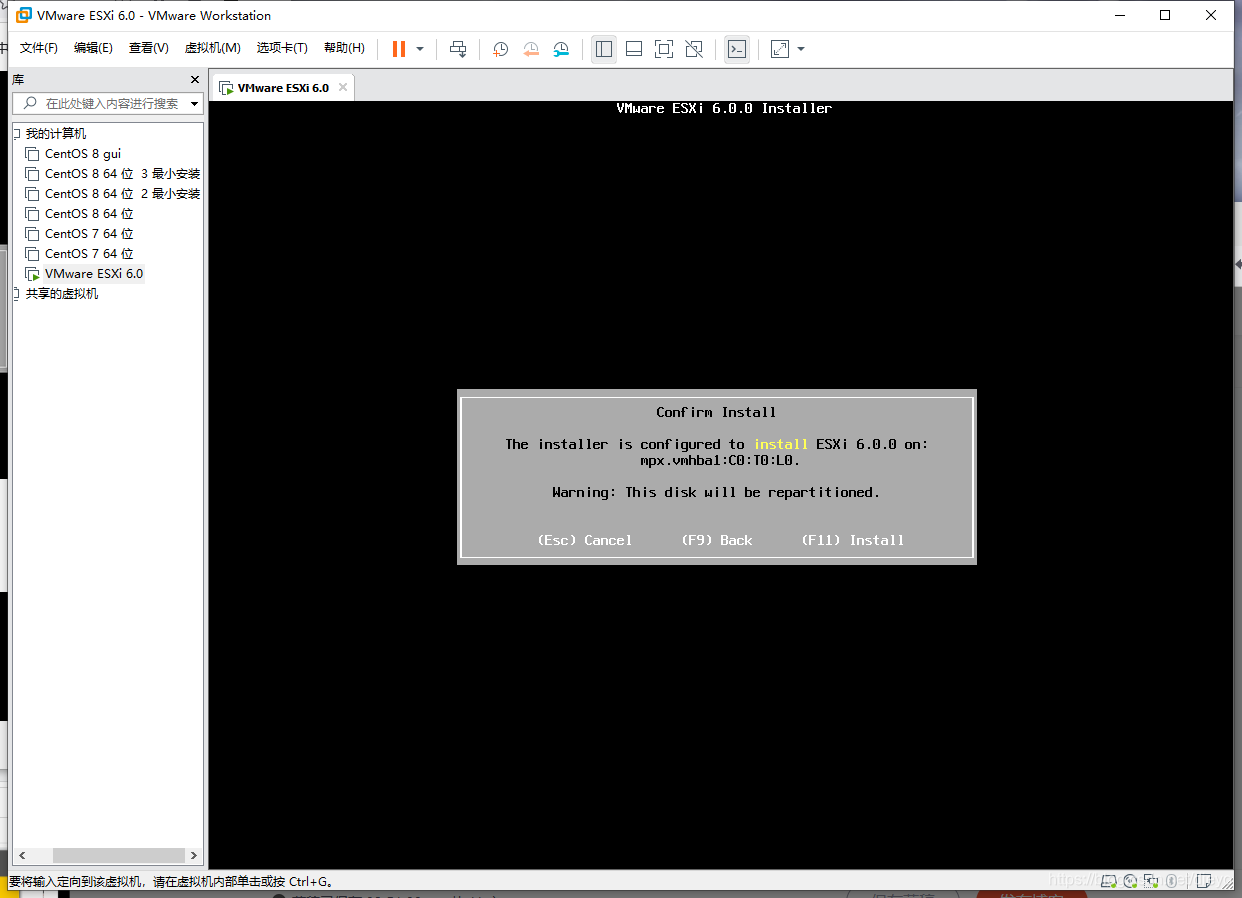The height and width of the screenshot is (898, 1242).
Task: Close the VMware ESXi 6.0 tab
Action: pyautogui.click(x=343, y=87)
